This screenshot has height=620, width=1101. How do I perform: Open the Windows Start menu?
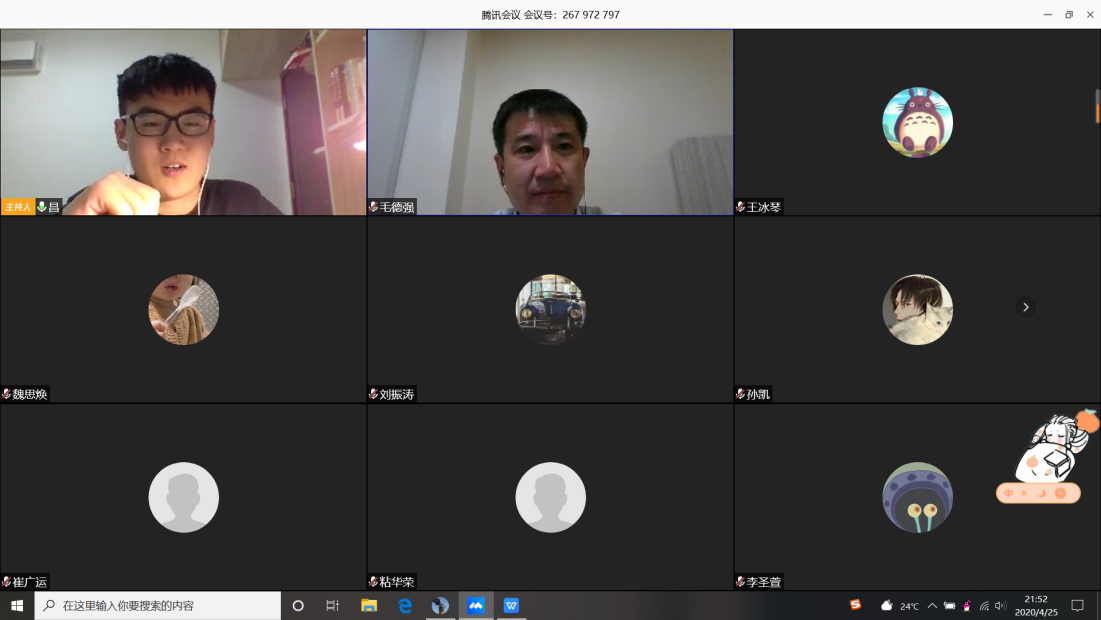(17, 606)
